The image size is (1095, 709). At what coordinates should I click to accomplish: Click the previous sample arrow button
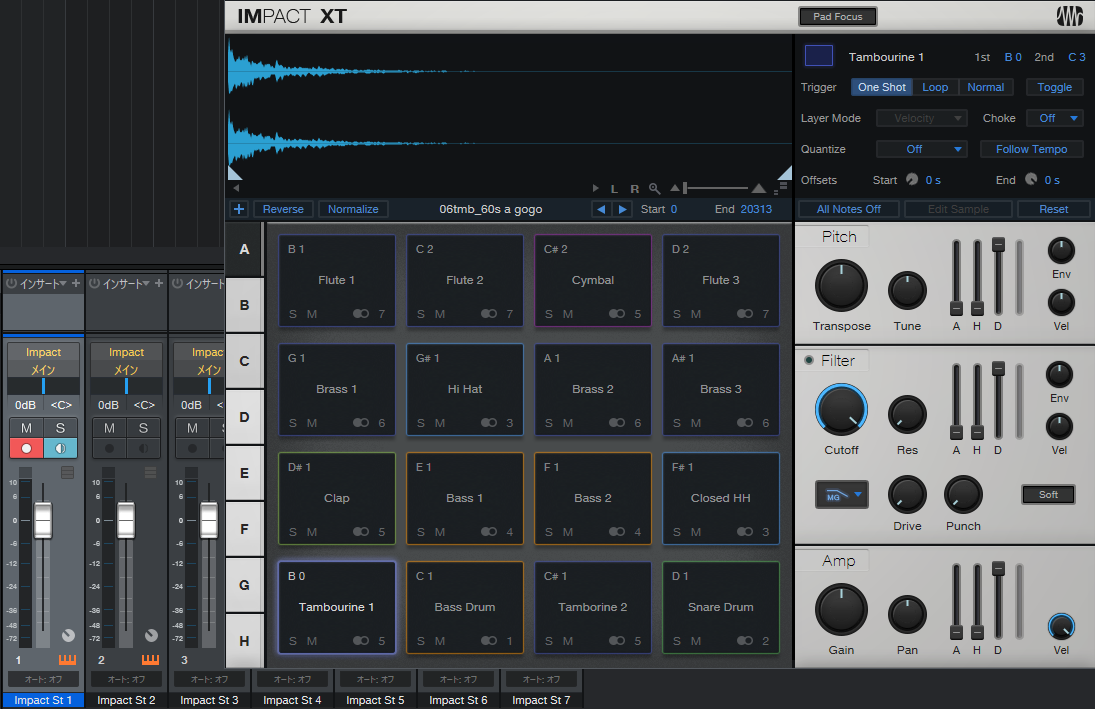pyautogui.click(x=601, y=209)
